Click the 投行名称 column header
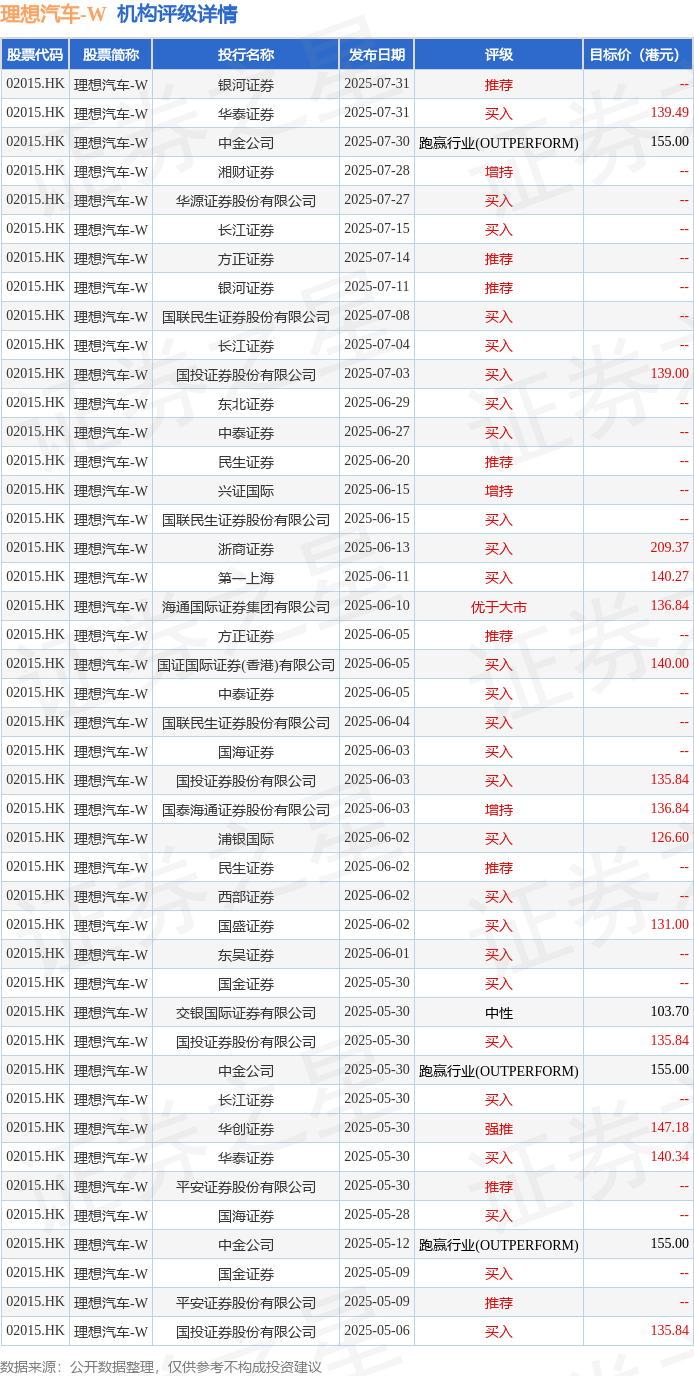The width and height of the screenshot is (694, 1376). 246,55
